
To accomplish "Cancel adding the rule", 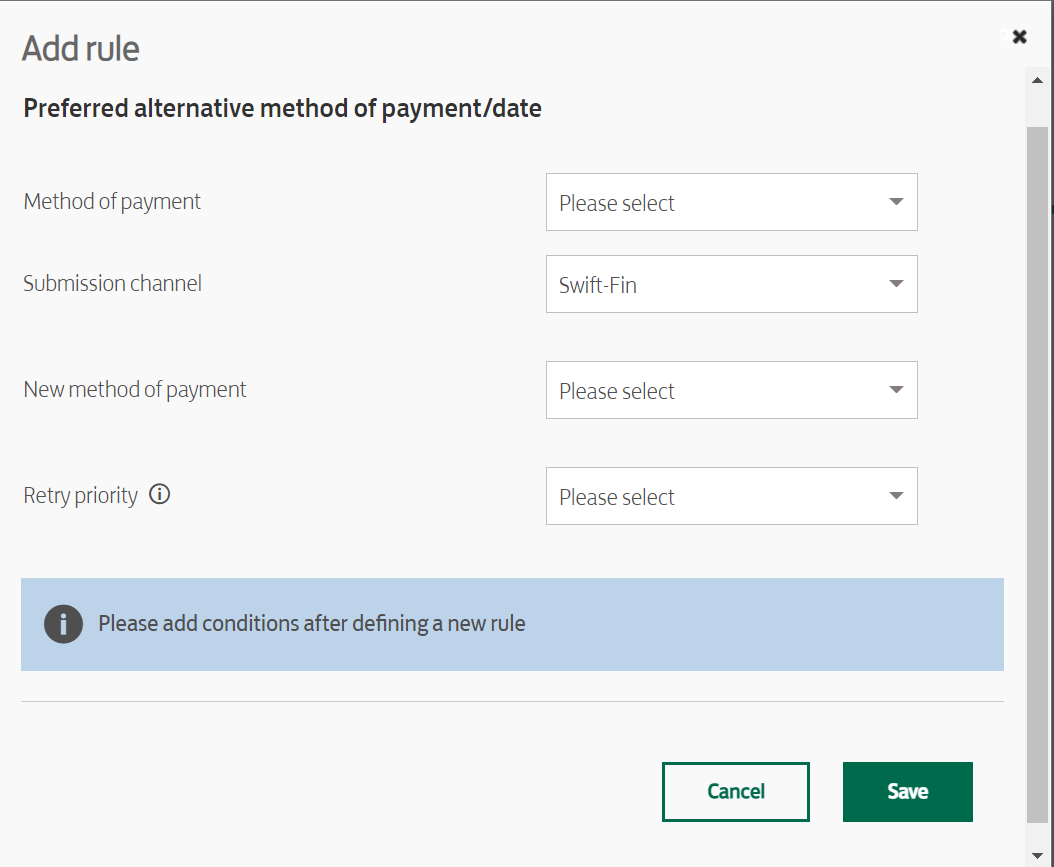I will 735,792.
